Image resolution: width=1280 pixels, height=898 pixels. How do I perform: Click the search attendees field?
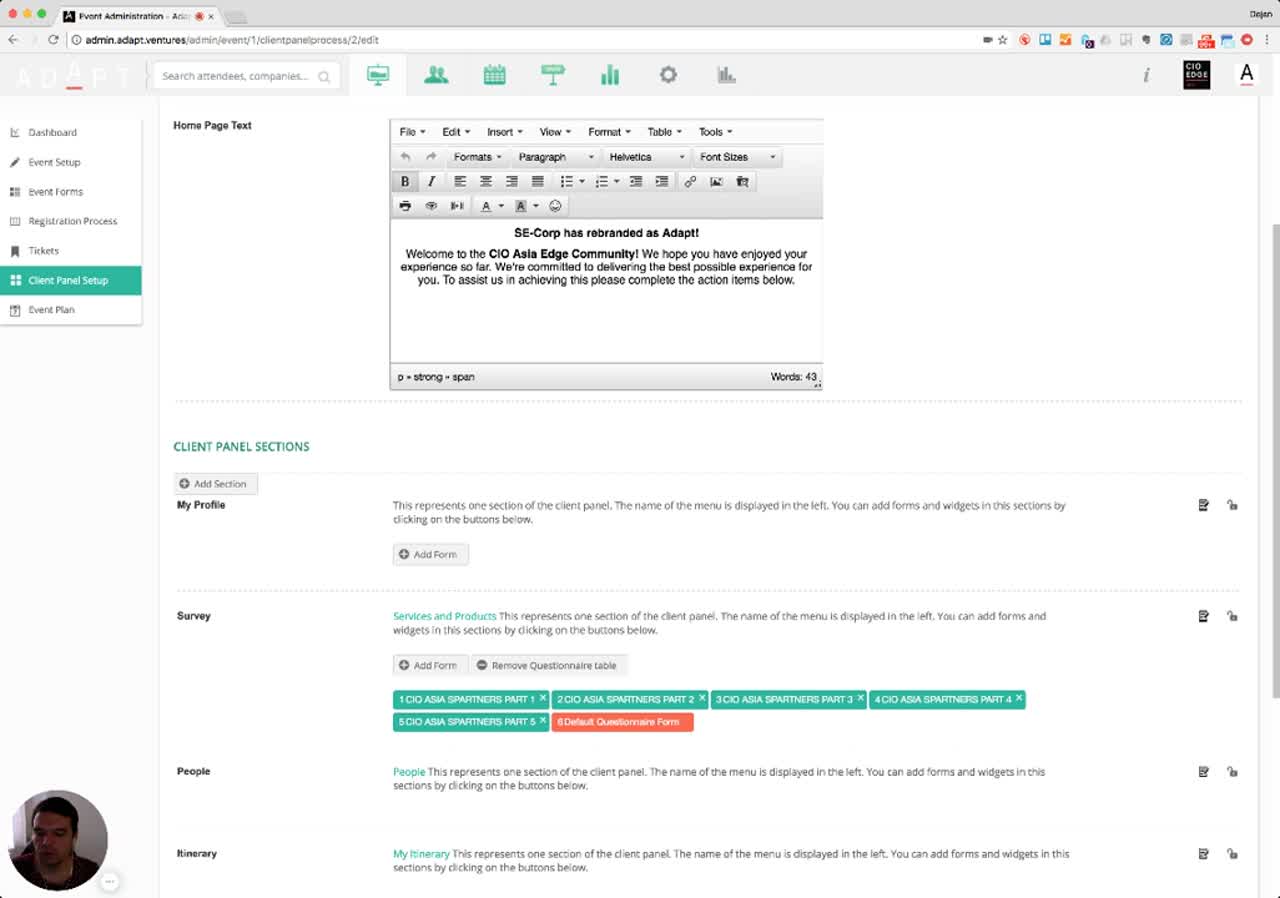[x=245, y=76]
